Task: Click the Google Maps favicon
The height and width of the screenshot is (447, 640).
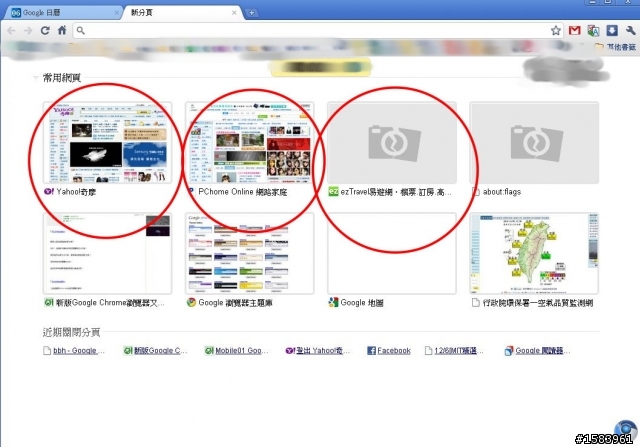Action: [333, 302]
